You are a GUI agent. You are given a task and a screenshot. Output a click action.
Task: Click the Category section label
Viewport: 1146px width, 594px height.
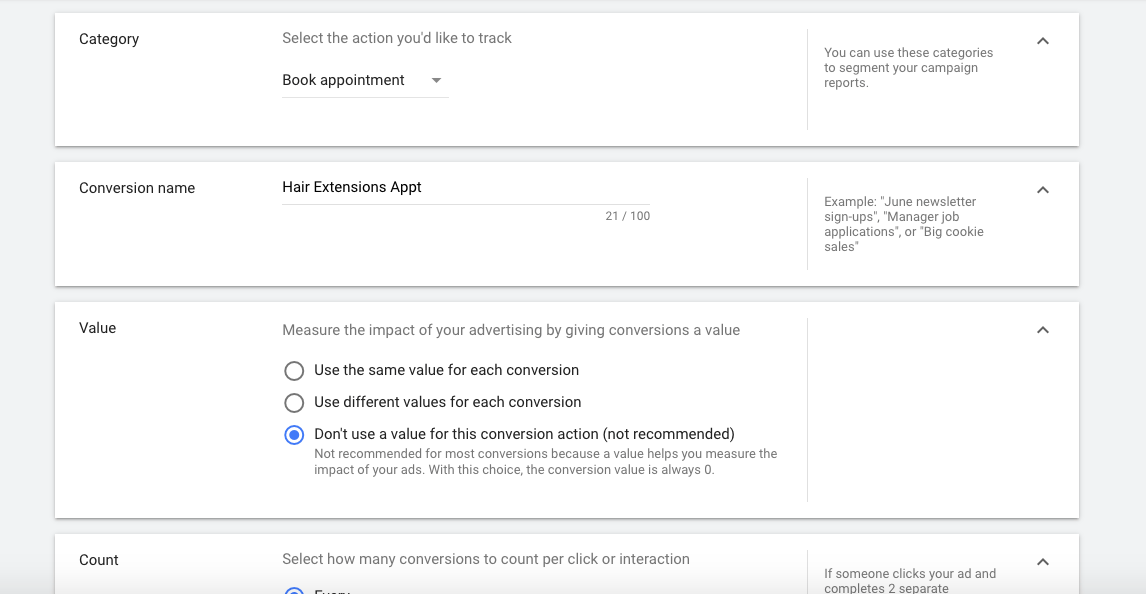coord(109,39)
